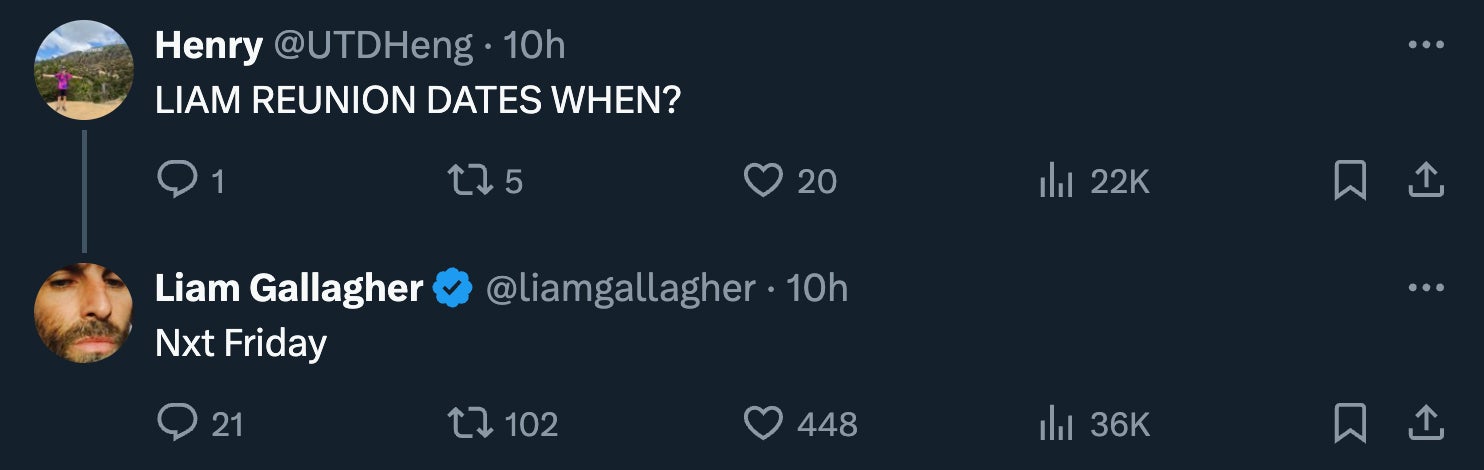Bookmark Liam Gallagher's Nxt Friday tweet

[1350, 424]
